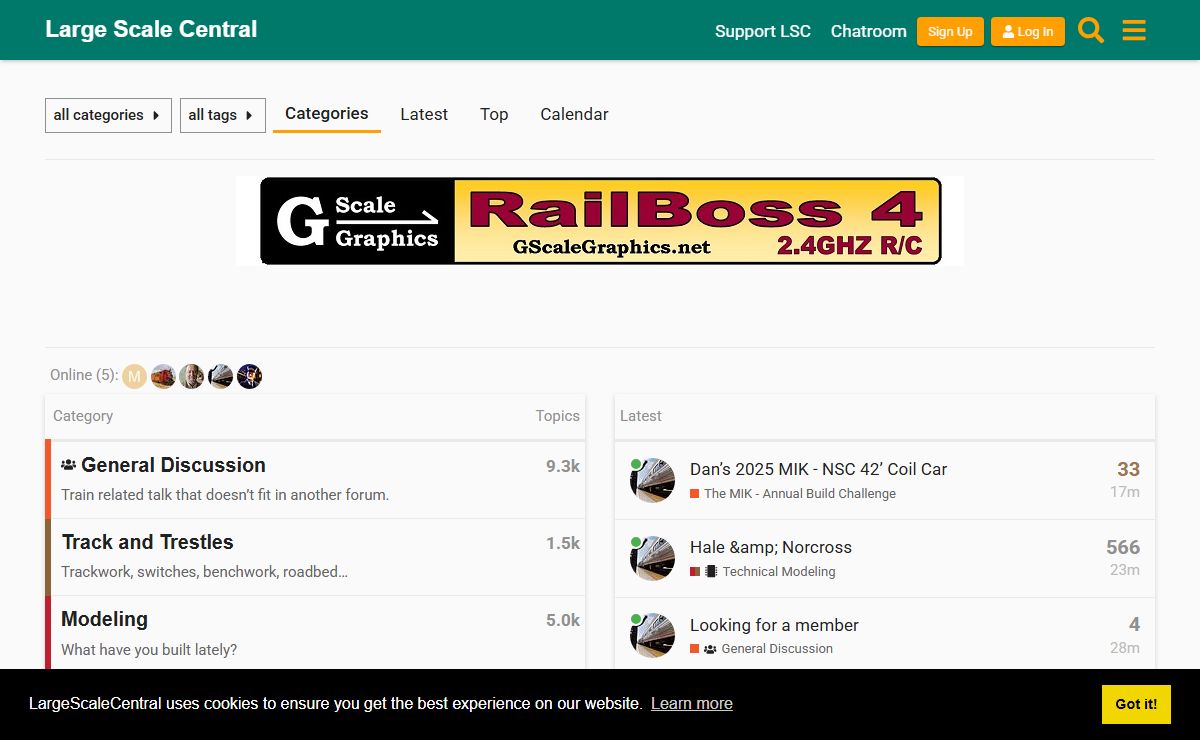Image resolution: width=1200 pixels, height=740 pixels.
Task: Click the RailBoss 4 banner advertisement
Action: (600, 221)
